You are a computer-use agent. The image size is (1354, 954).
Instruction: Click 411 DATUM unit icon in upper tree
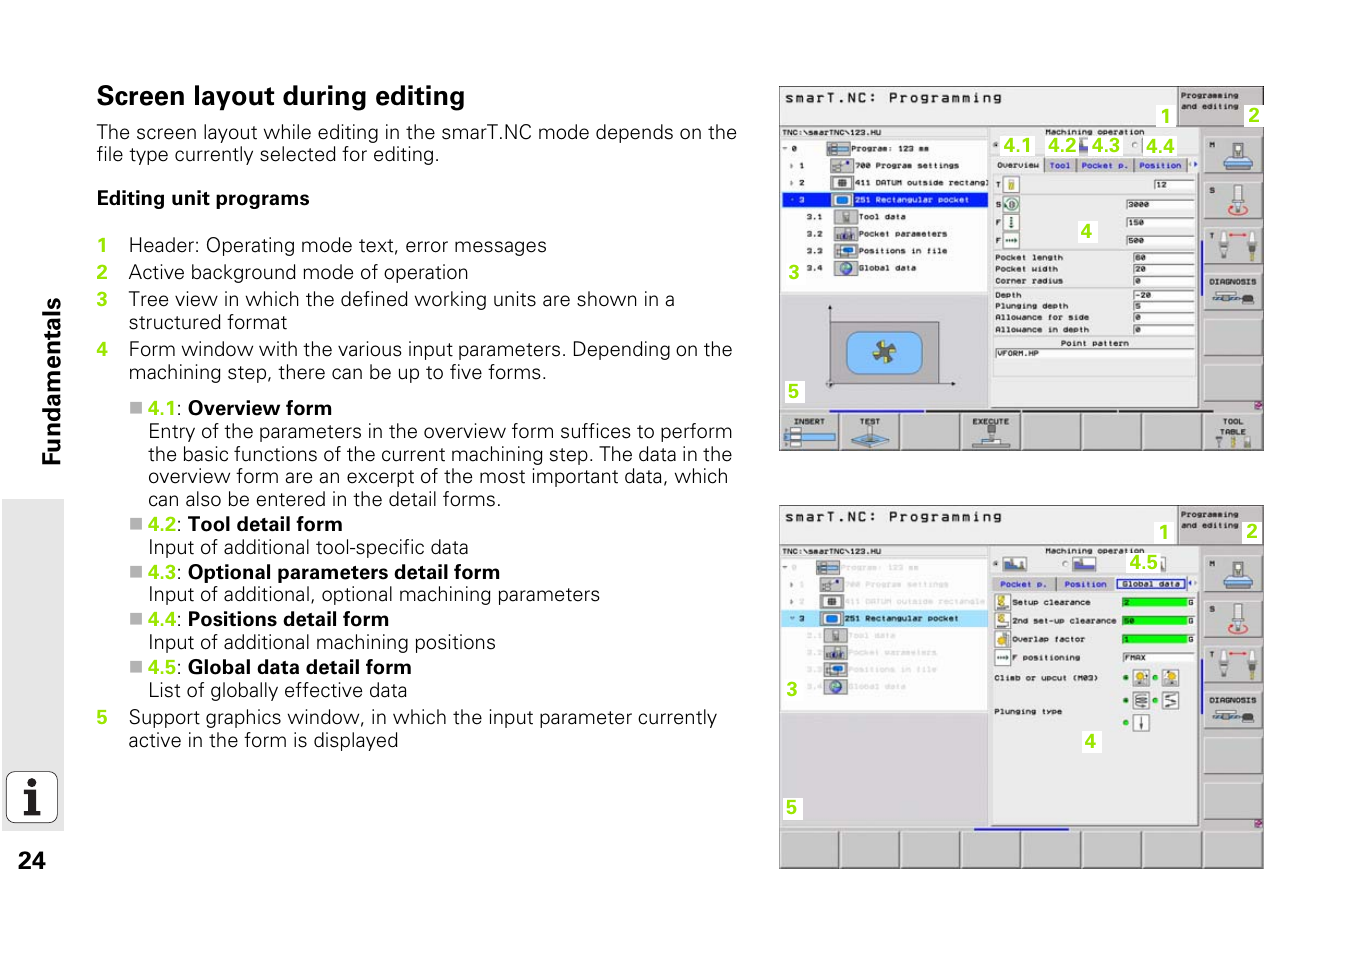click(x=842, y=183)
